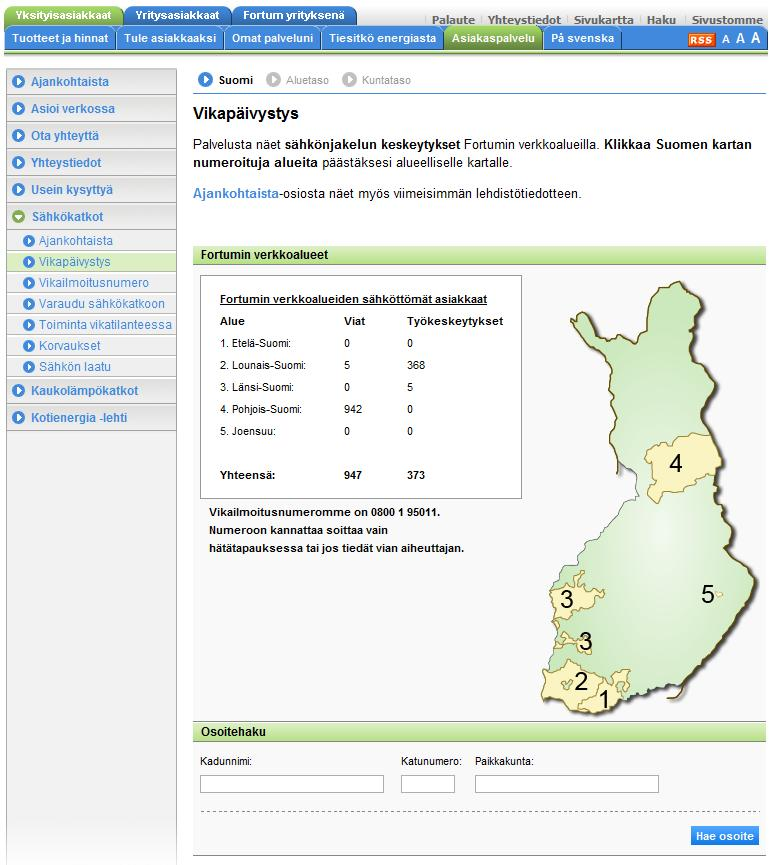773x865 pixels.
Task: Open the Sivukartta link
Action: [603, 20]
